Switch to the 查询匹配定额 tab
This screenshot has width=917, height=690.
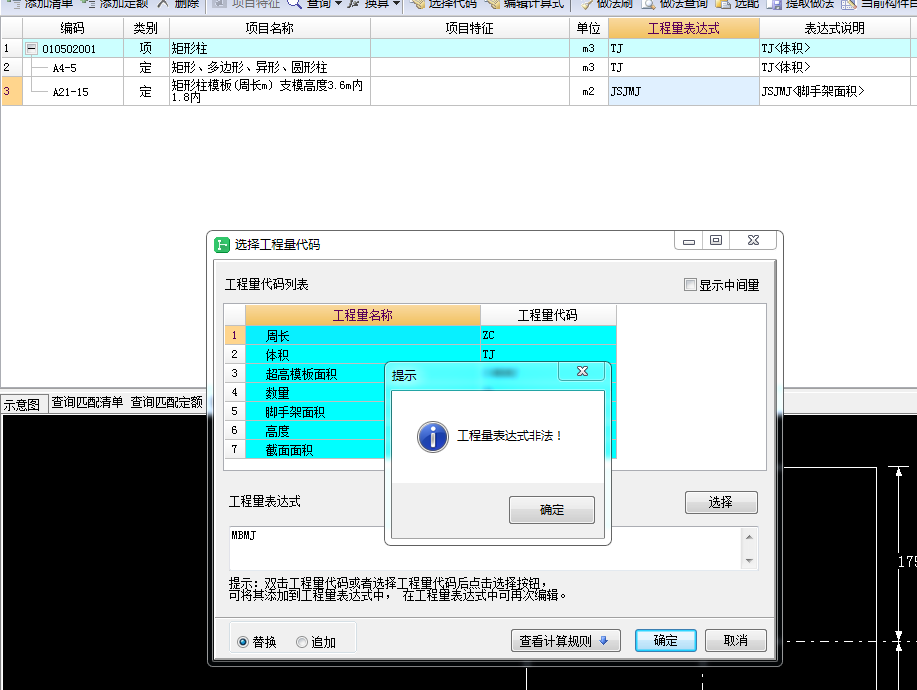tap(166, 402)
